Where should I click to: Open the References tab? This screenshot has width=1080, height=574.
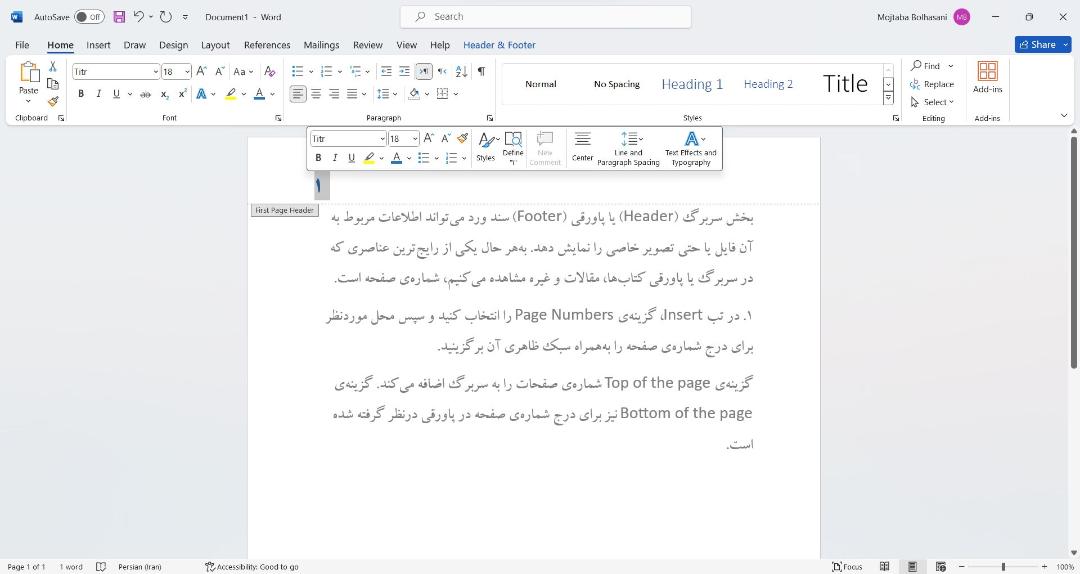click(x=267, y=45)
